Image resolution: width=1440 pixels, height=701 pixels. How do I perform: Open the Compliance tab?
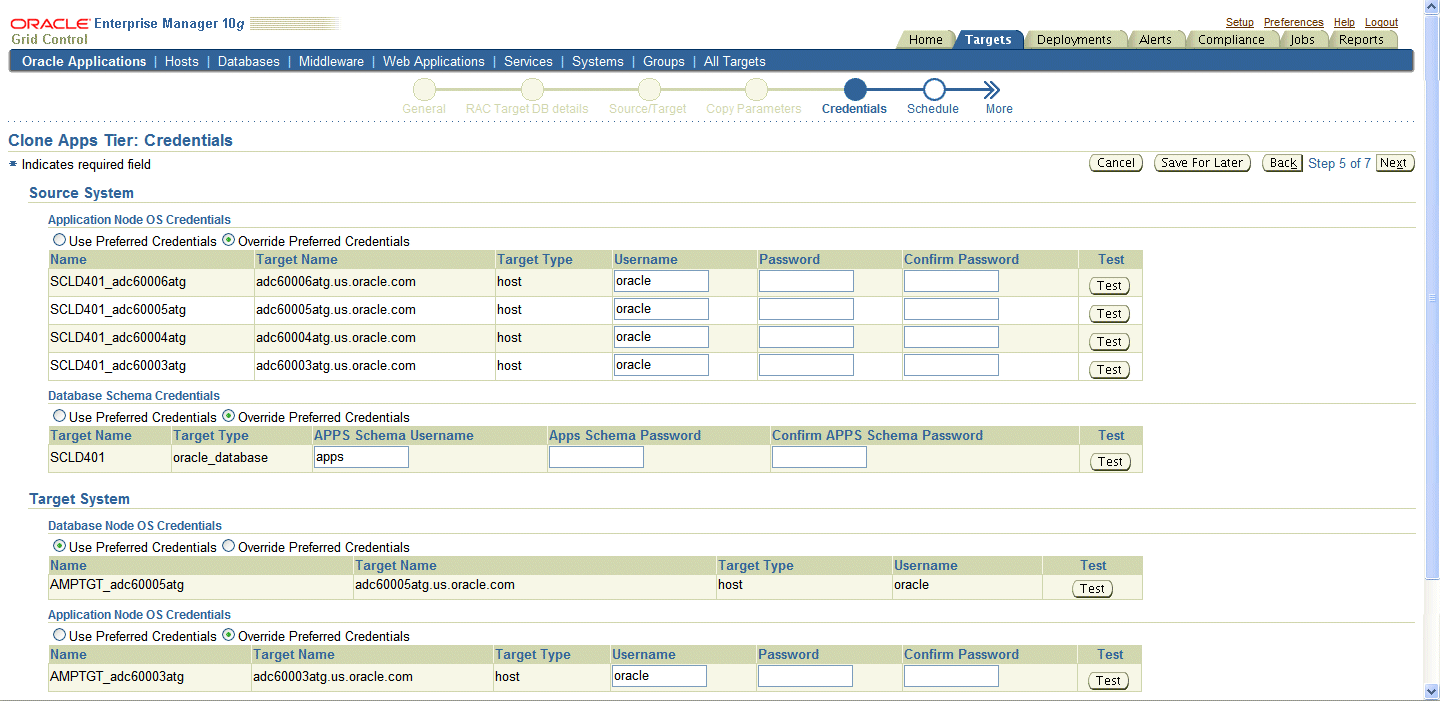1231,40
